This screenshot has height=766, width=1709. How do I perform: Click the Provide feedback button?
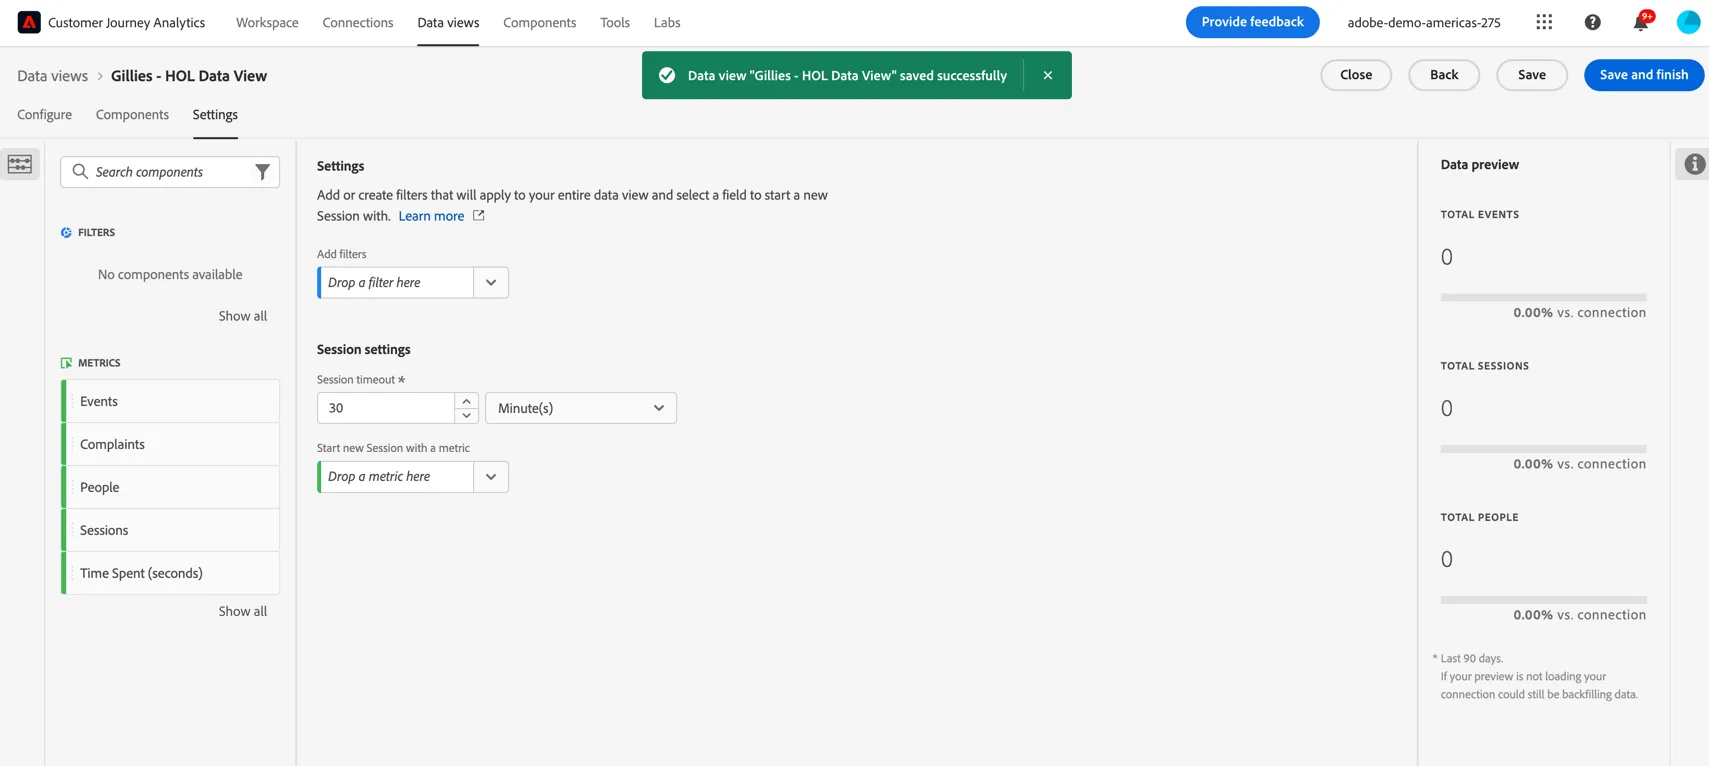[x=1252, y=22]
